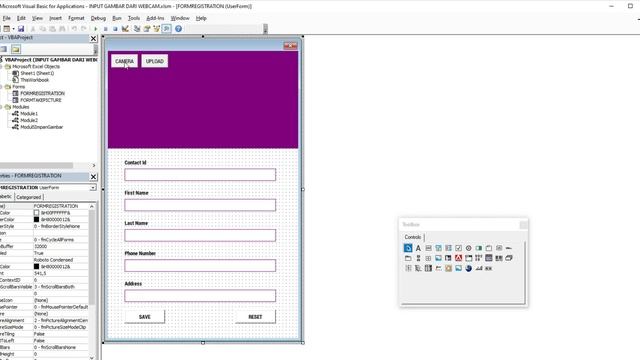Run the macro with the green play icon

point(96,29)
